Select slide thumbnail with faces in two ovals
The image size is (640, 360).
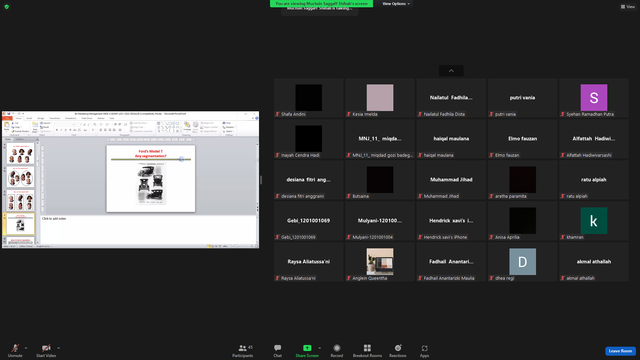tap(20, 177)
